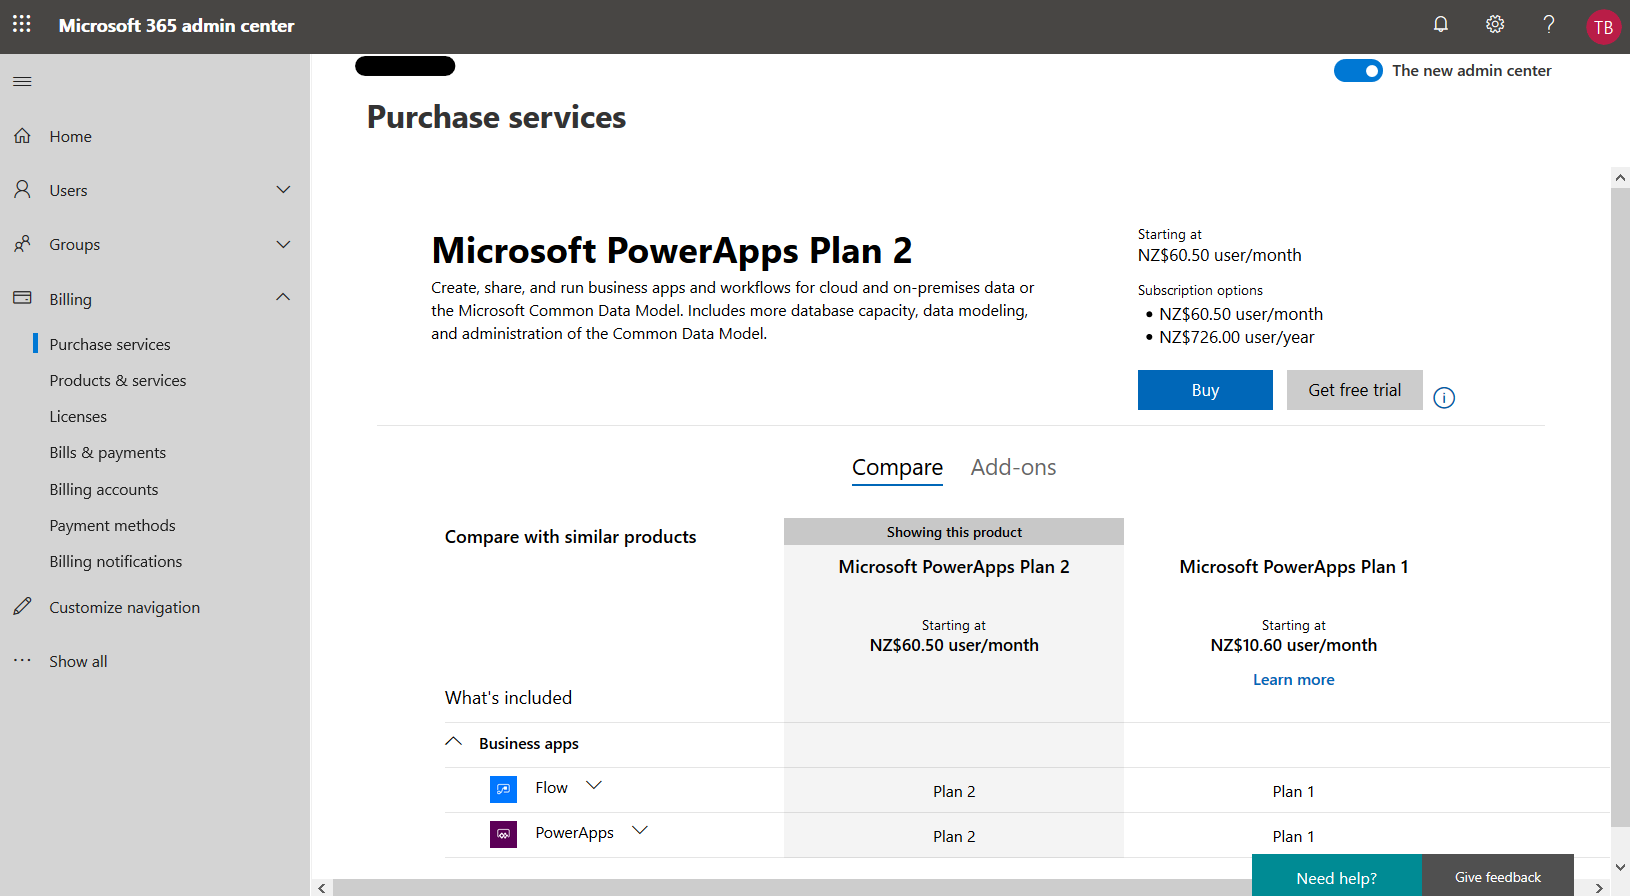Click the PowerApps app icon
This screenshot has height=896, width=1630.
coord(503,834)
